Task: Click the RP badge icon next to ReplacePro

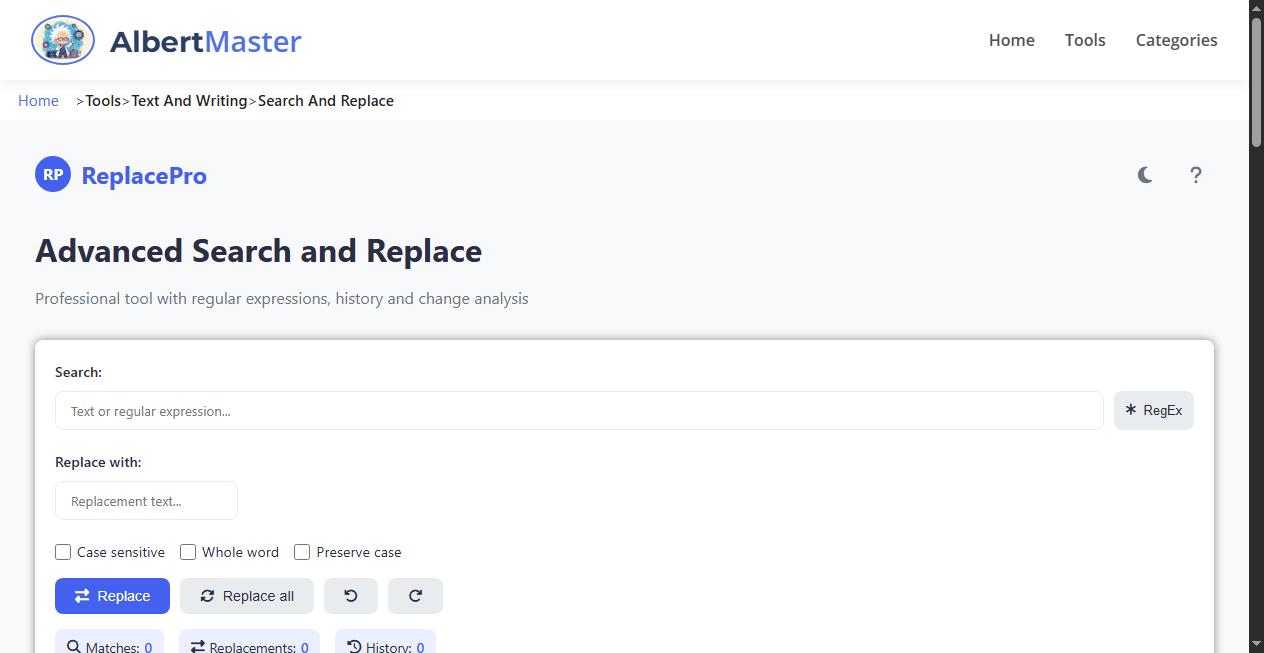Action: tap(52, 174)
